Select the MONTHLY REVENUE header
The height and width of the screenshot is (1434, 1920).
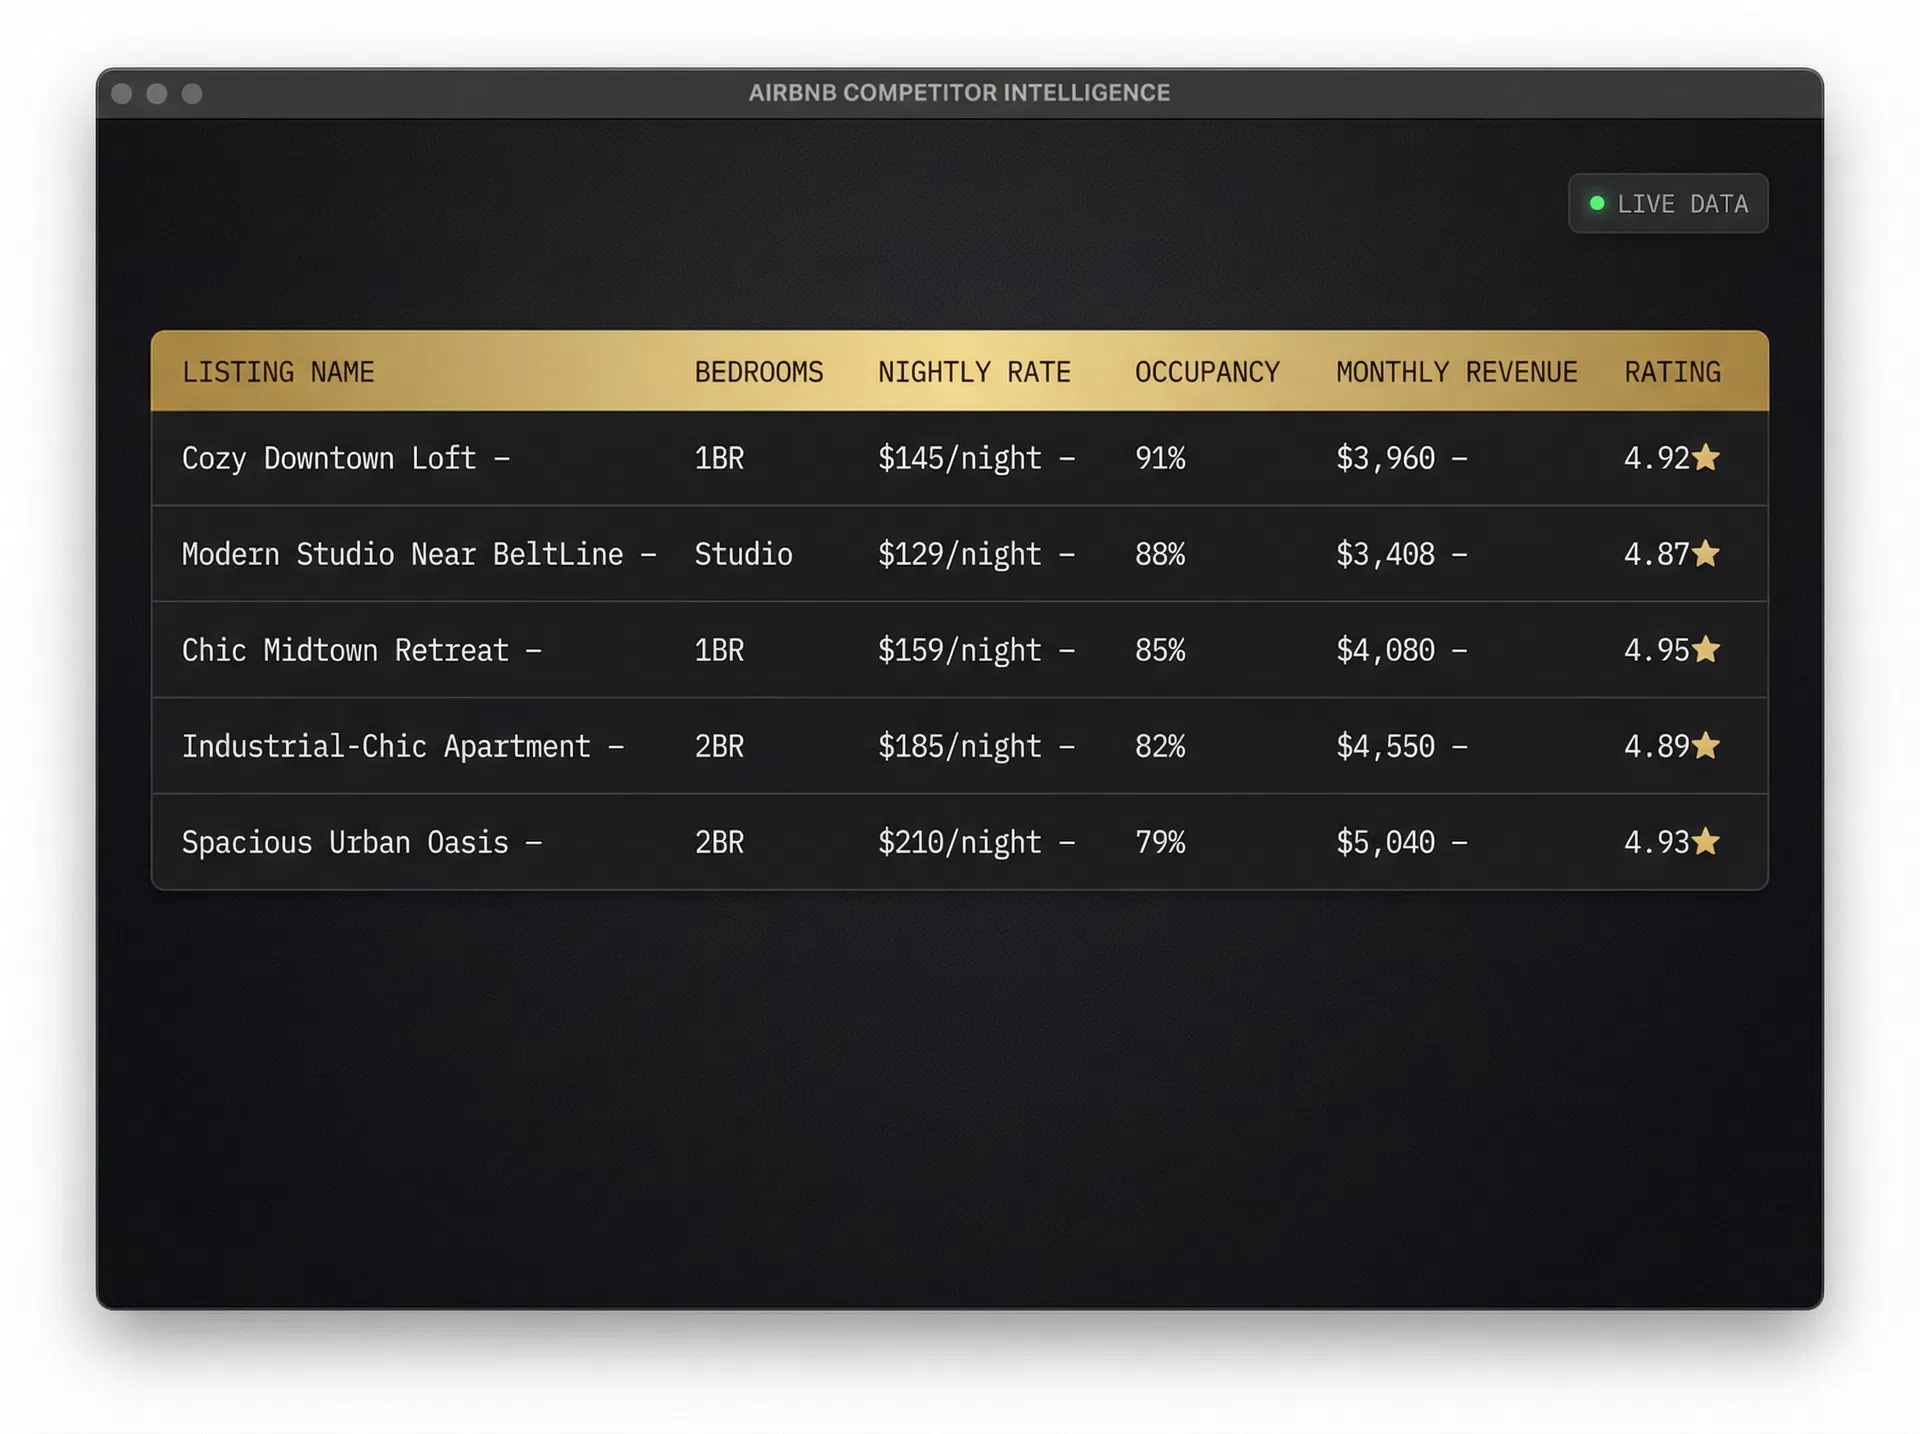pyautogui.click(x=1455, y=371)
